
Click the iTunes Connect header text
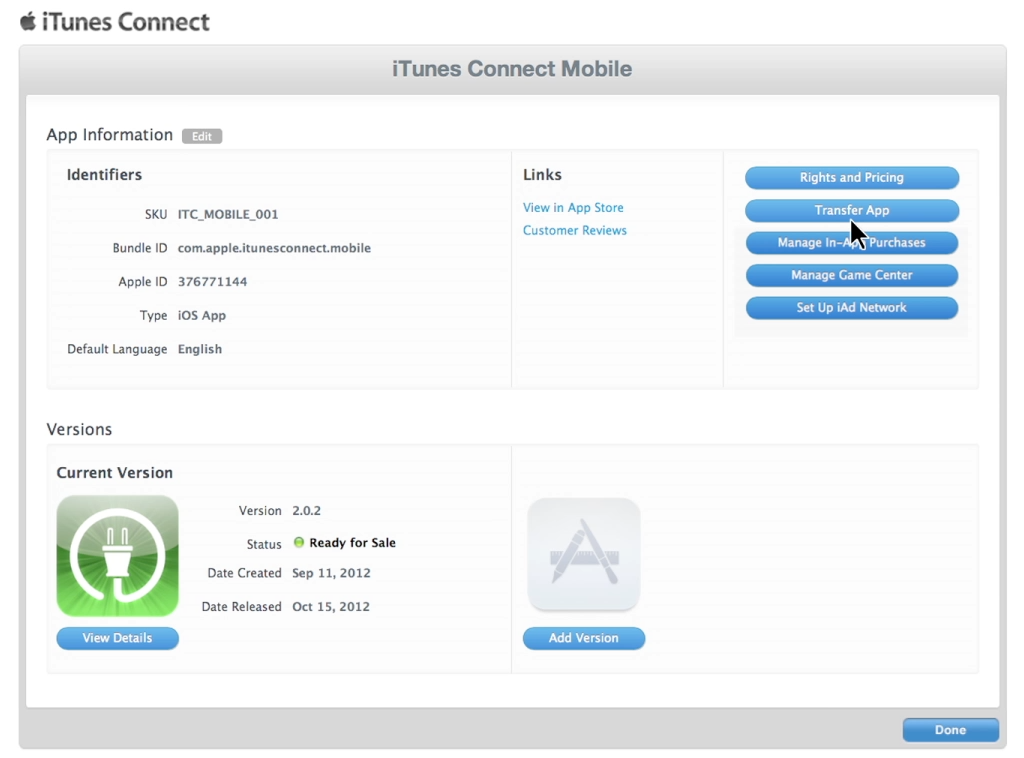pos(125,22)
